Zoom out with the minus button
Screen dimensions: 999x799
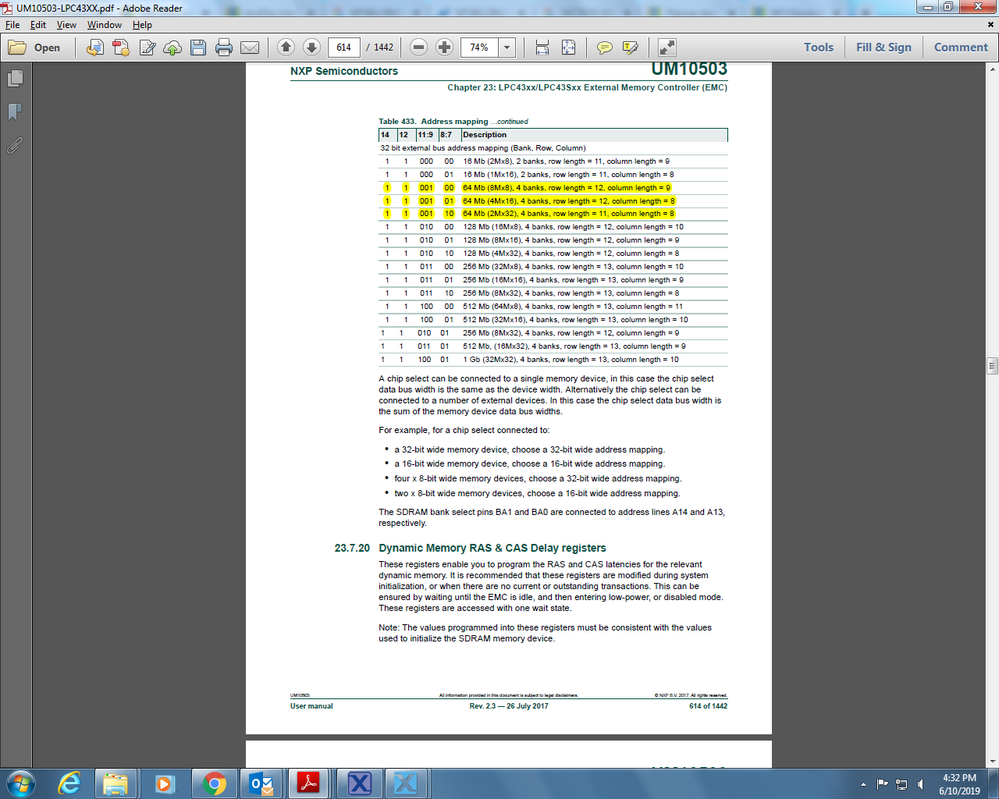click(419, 47)
